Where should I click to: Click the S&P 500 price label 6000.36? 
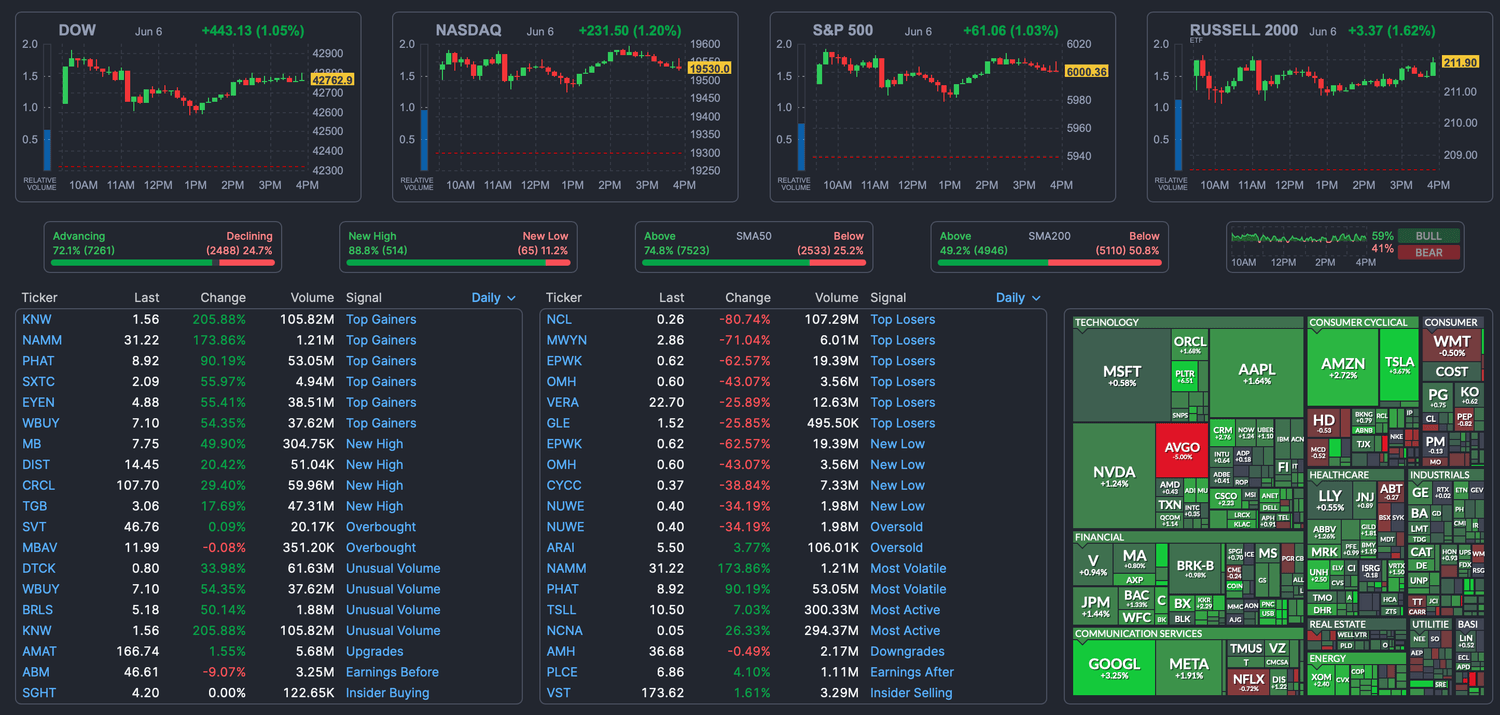tap(1086, 72)
